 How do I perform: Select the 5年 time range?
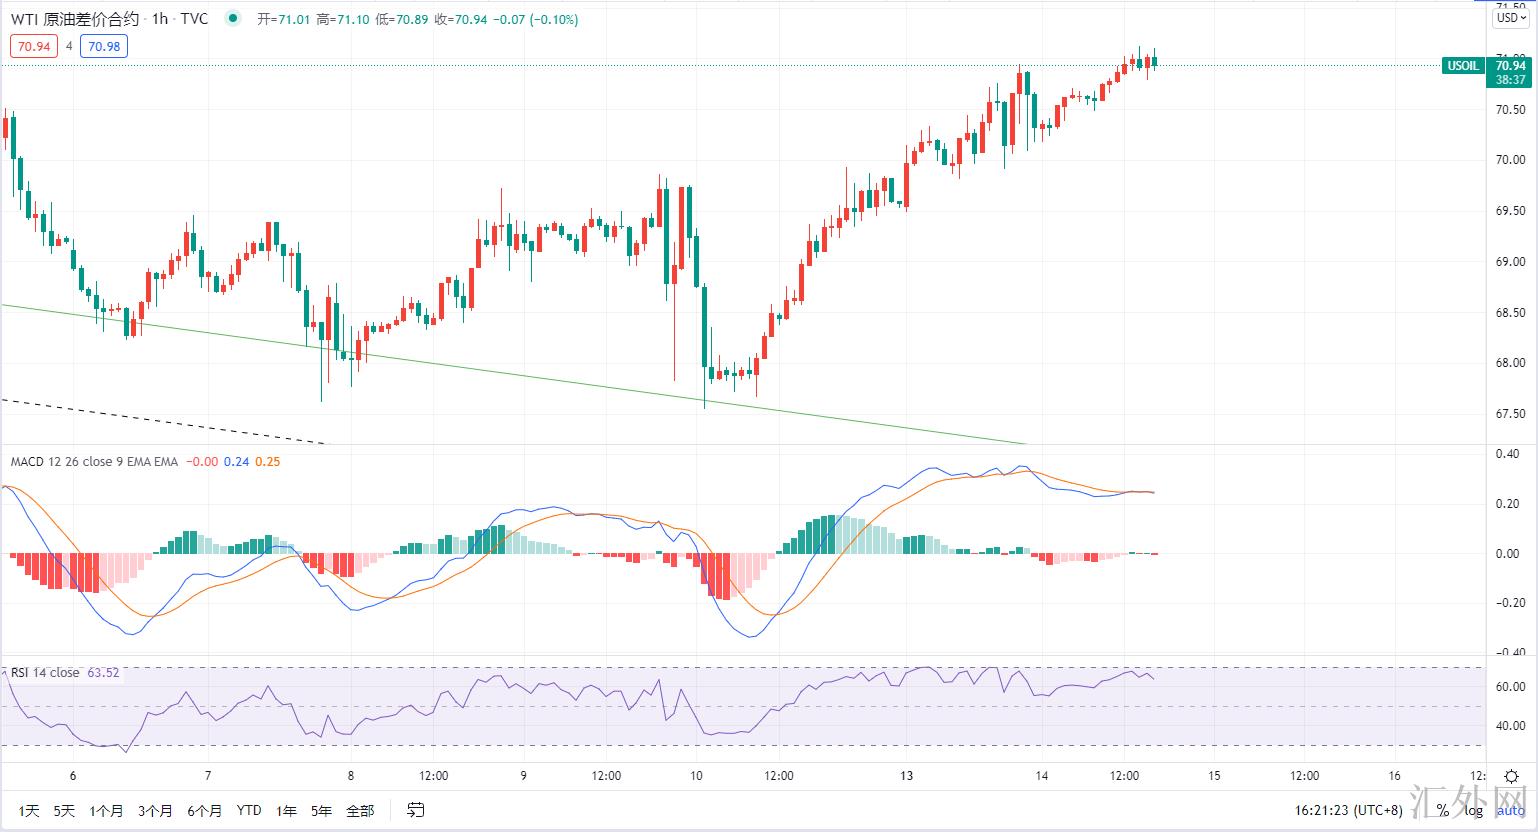321,810
